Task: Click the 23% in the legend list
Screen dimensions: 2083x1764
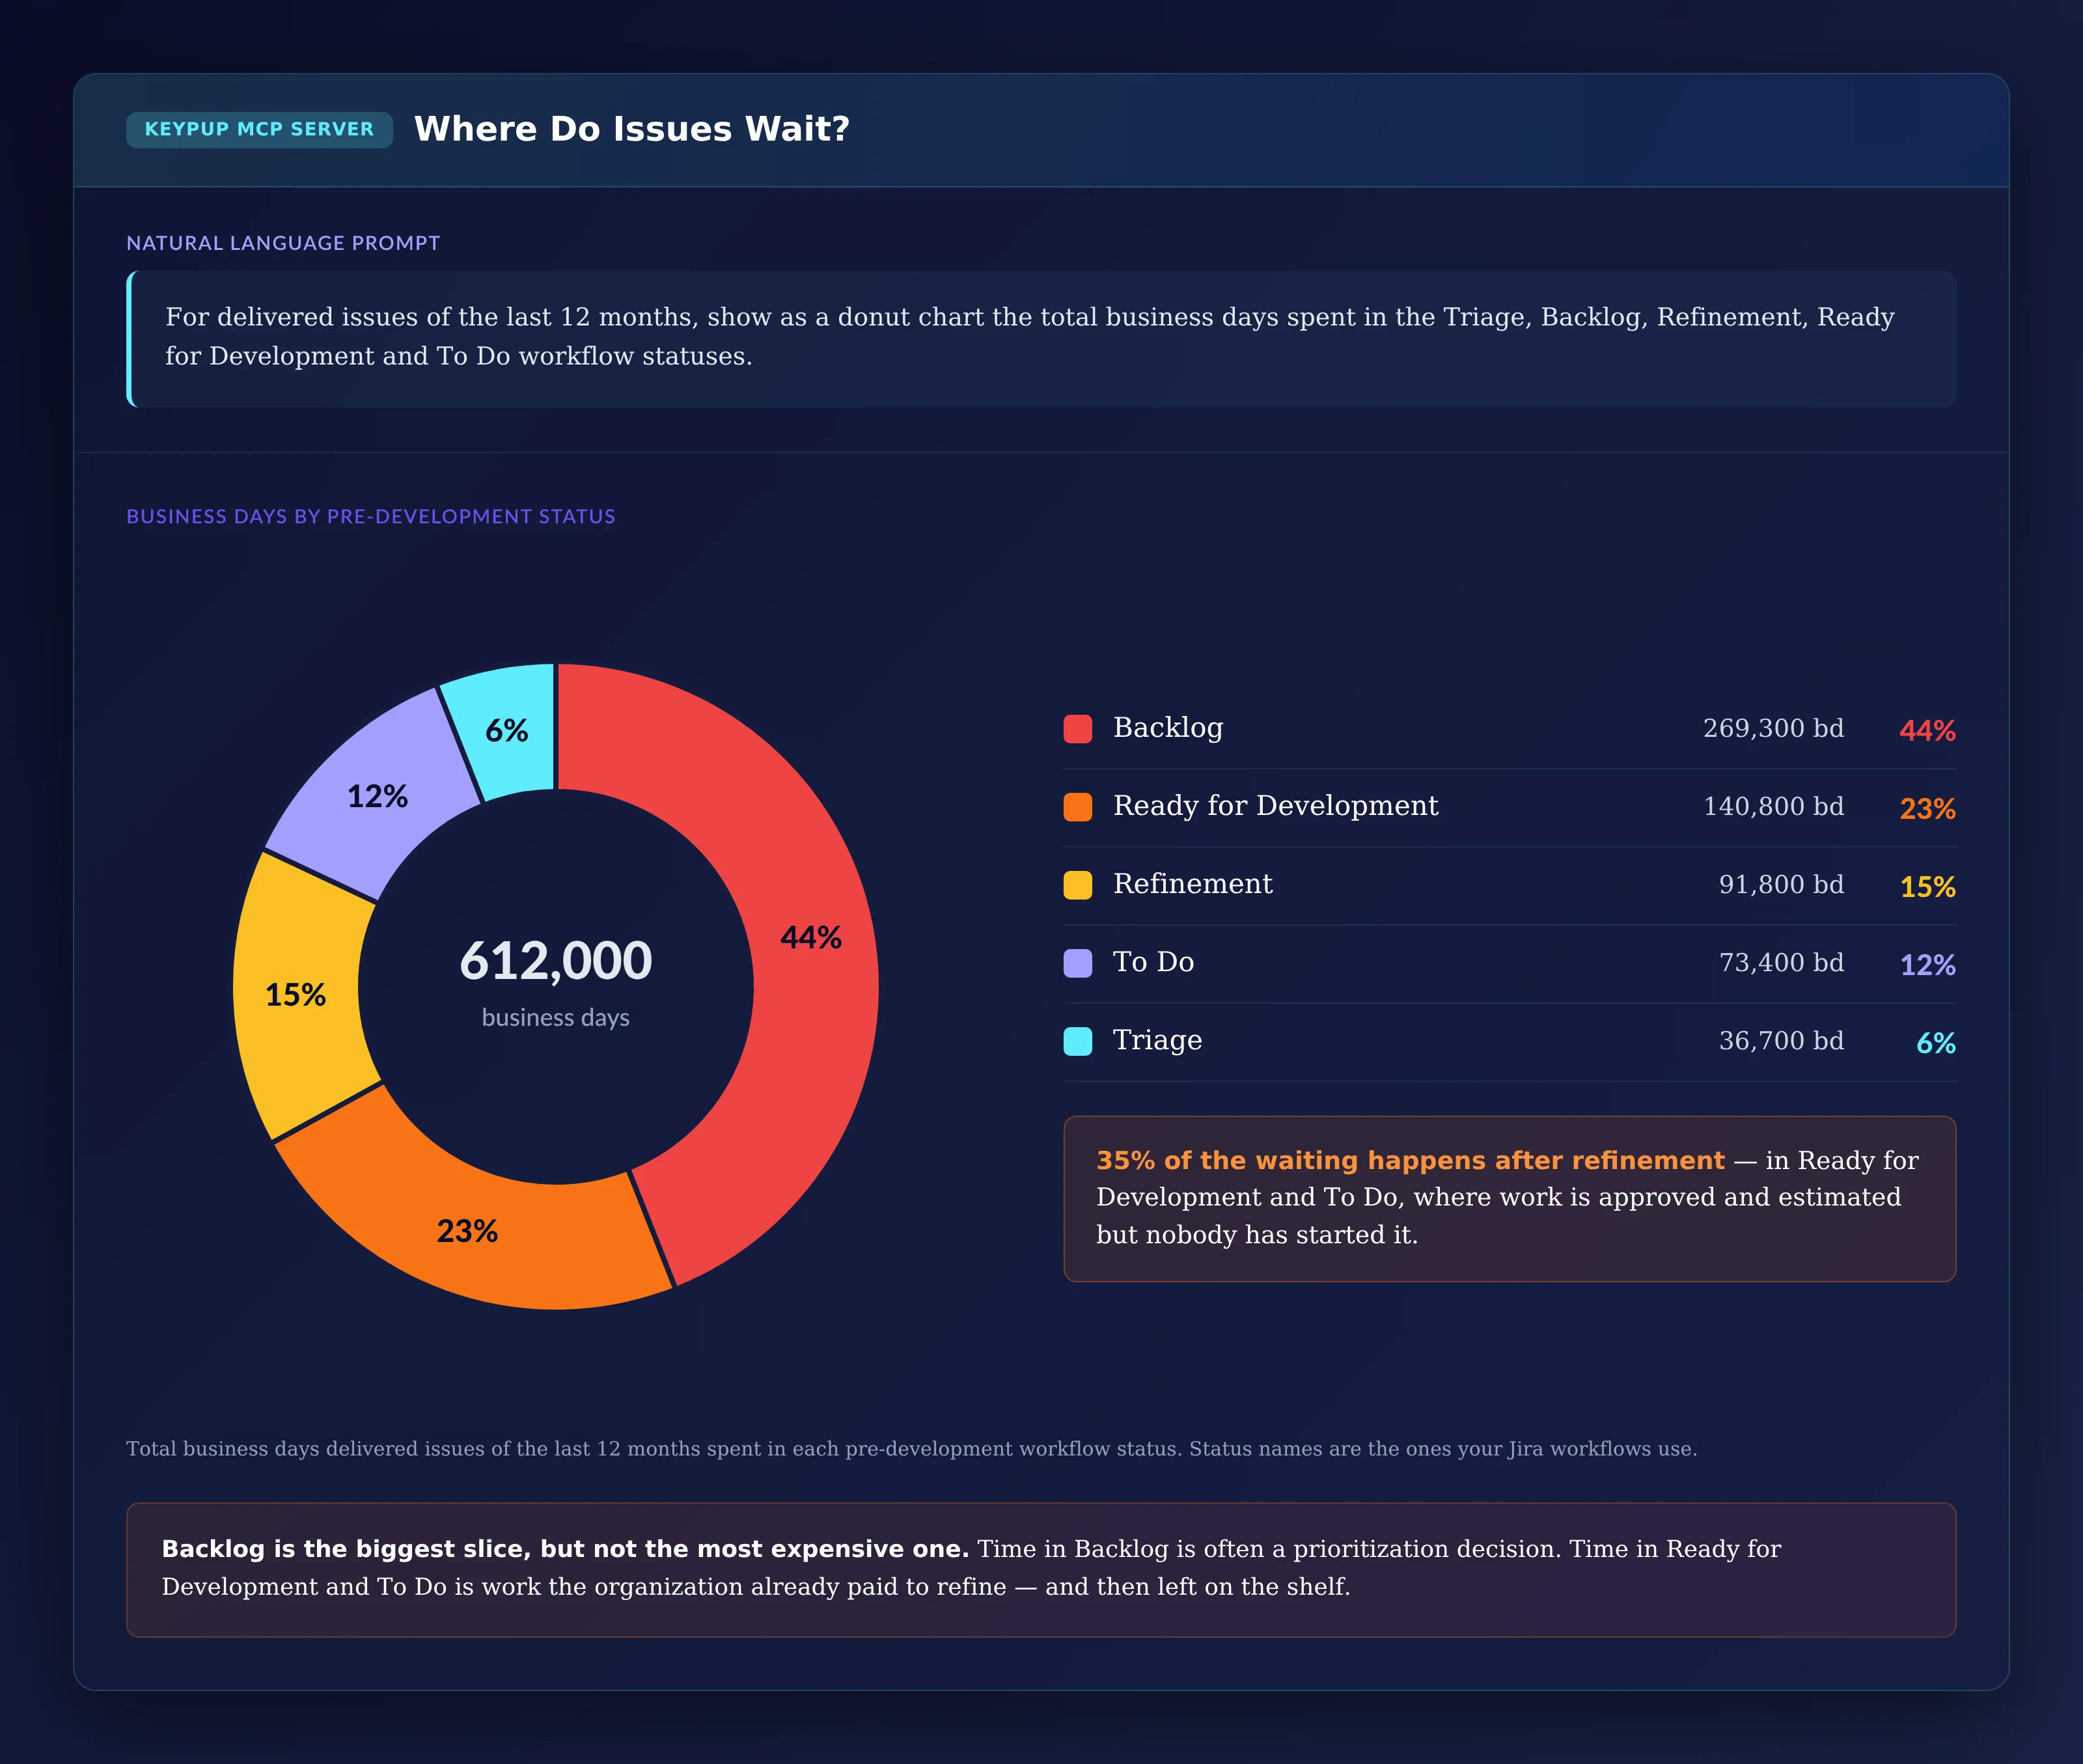Action: point(1928,808)
